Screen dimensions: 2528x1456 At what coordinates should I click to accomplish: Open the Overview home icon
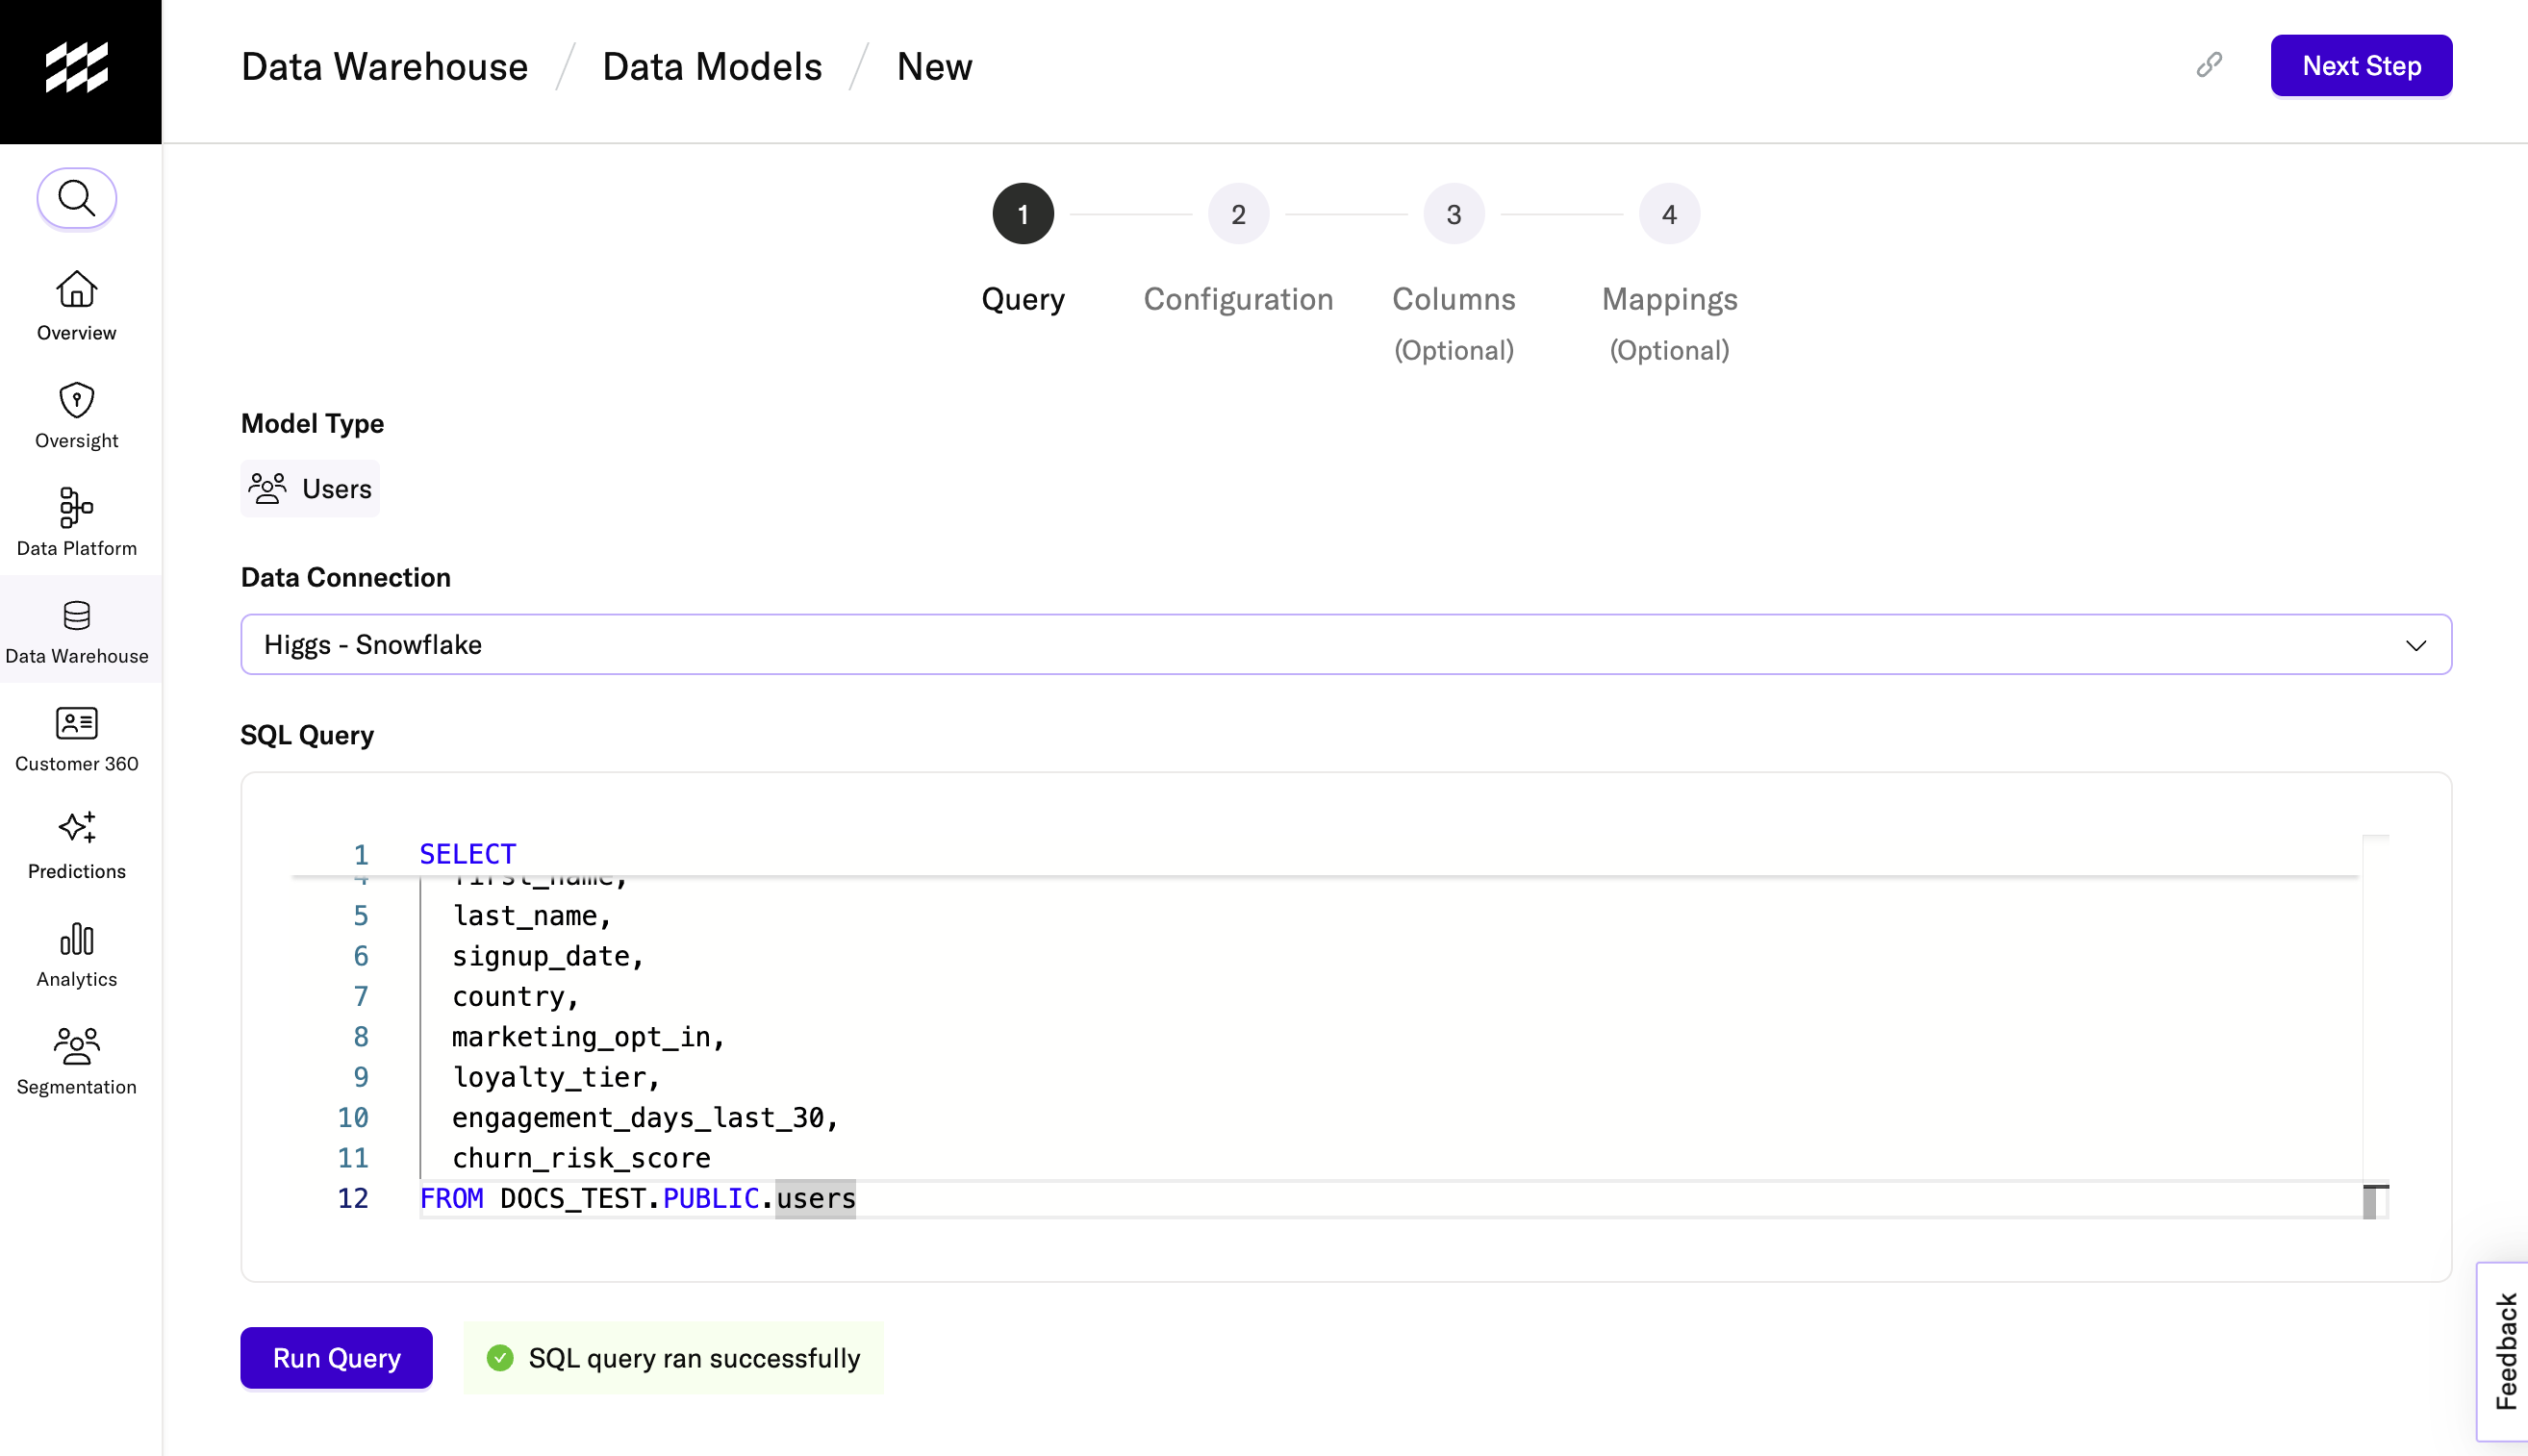tap(77, 290)
